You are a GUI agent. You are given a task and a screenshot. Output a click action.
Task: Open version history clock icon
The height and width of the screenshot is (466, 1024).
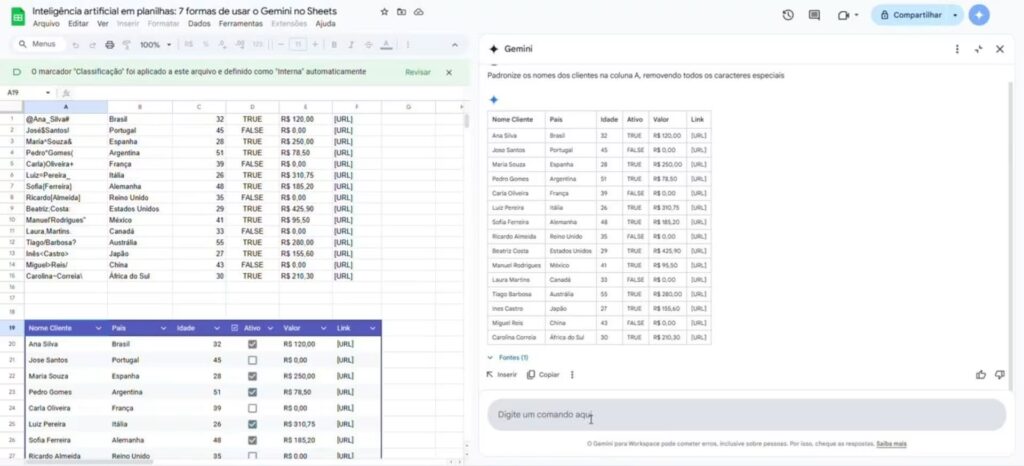788,14
